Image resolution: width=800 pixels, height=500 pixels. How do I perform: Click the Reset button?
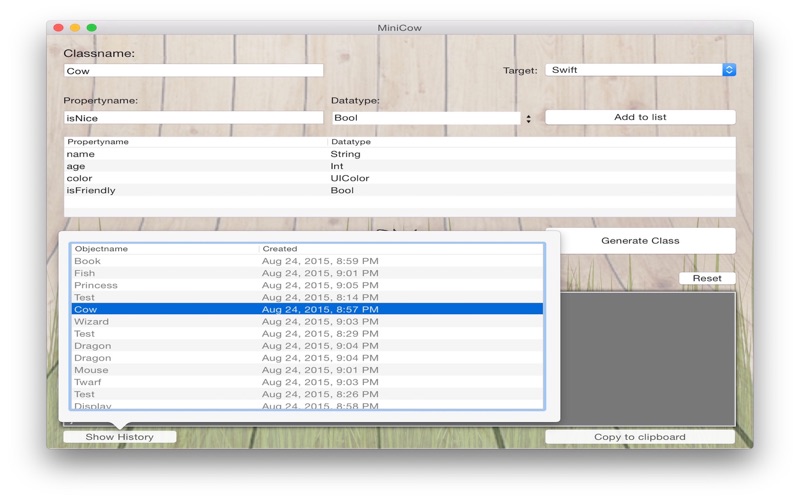(707, 278)
